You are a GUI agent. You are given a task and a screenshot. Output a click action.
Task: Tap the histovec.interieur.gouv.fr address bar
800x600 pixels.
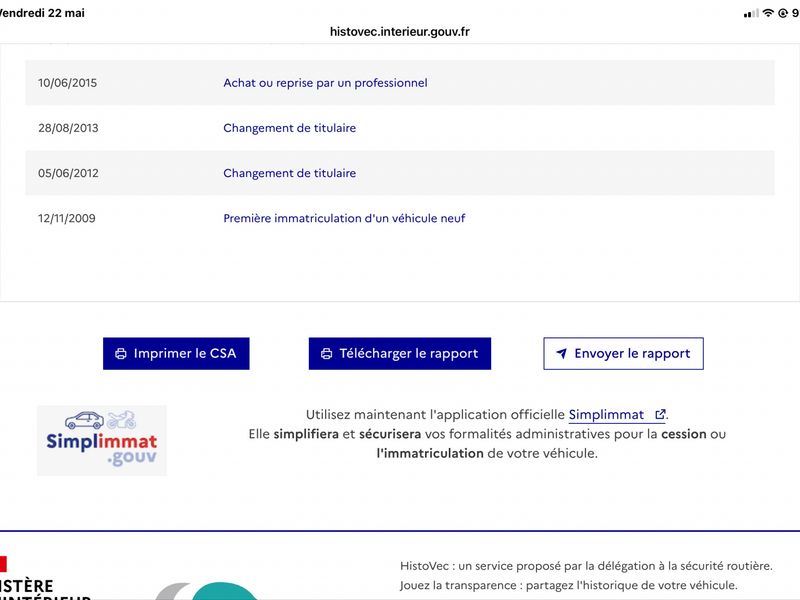[x=399, y=32]
